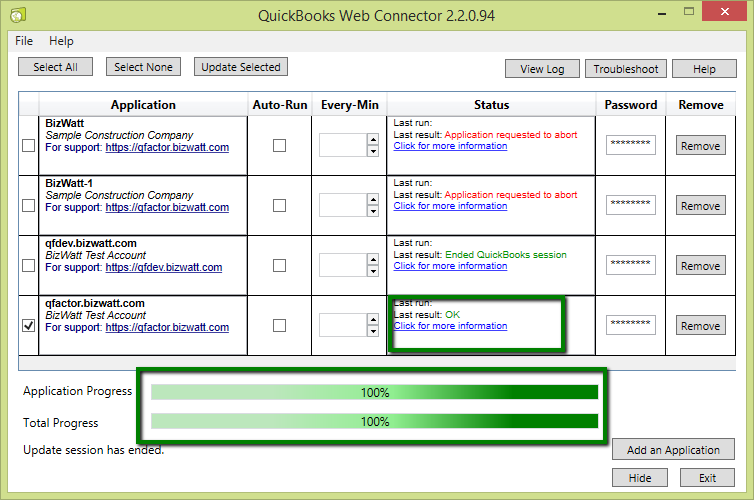Decrease Every-Min value for qfactor.bizwatt.com
This screenshot has width=754, height=500.
pyautogui.click(x=373, y=331)
